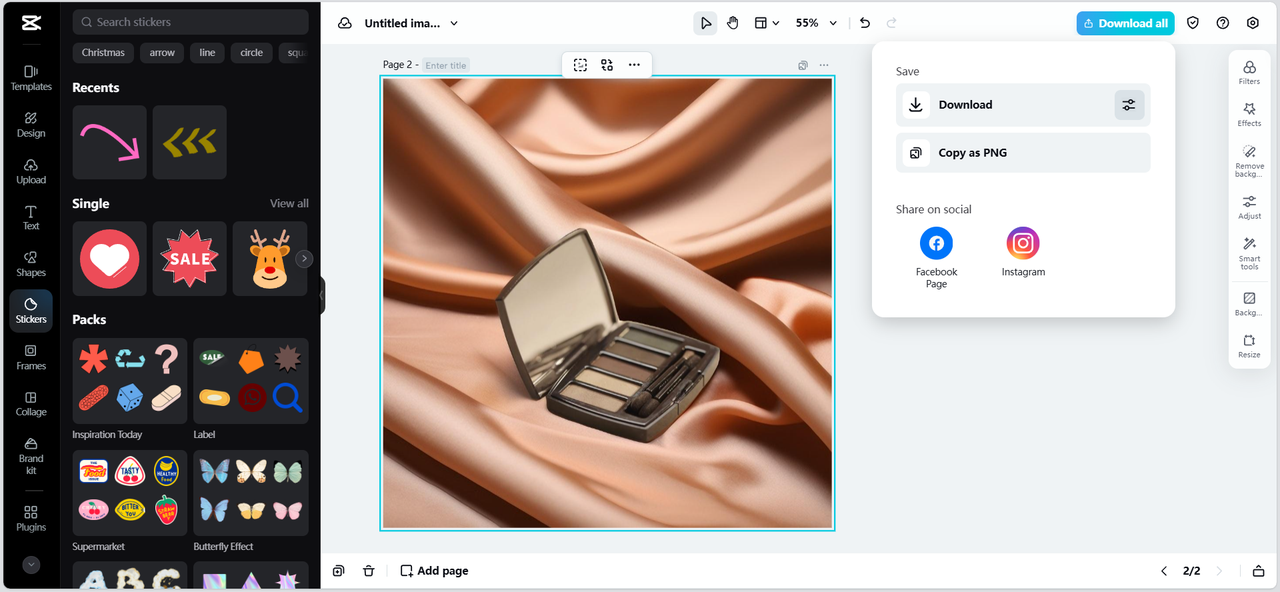This screenshot has height=592, width=1280.
Task: Expand the 55% zoom dropdown
Action: pos(832,23)
